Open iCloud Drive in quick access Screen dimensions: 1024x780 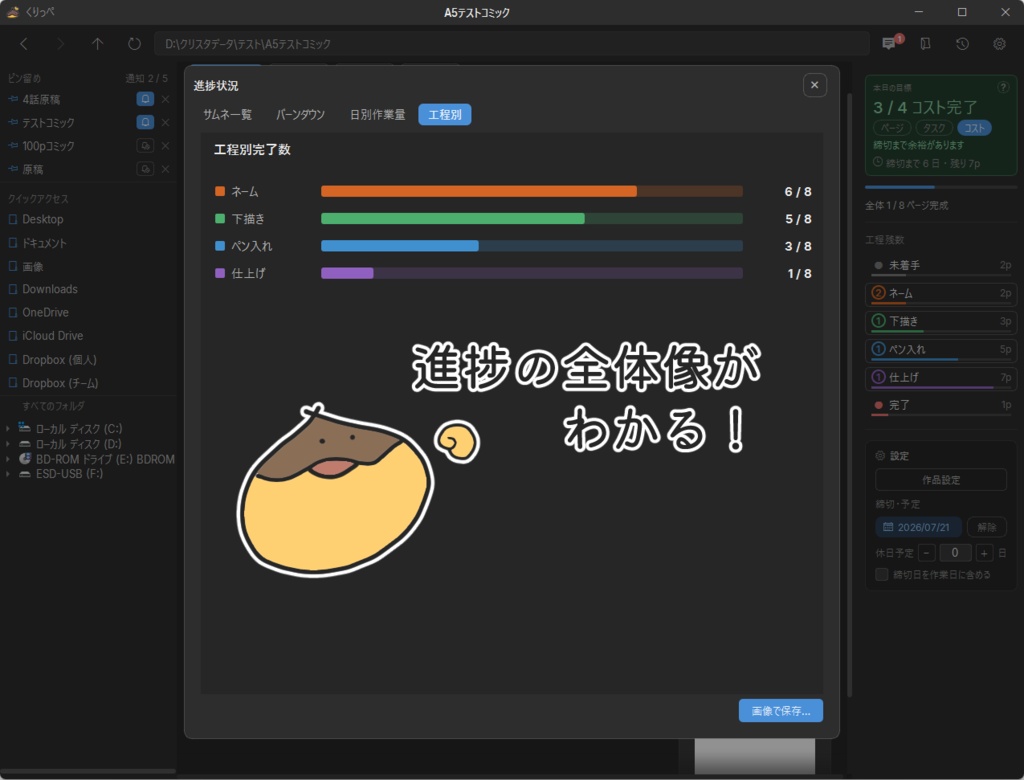tap(52, 336)
